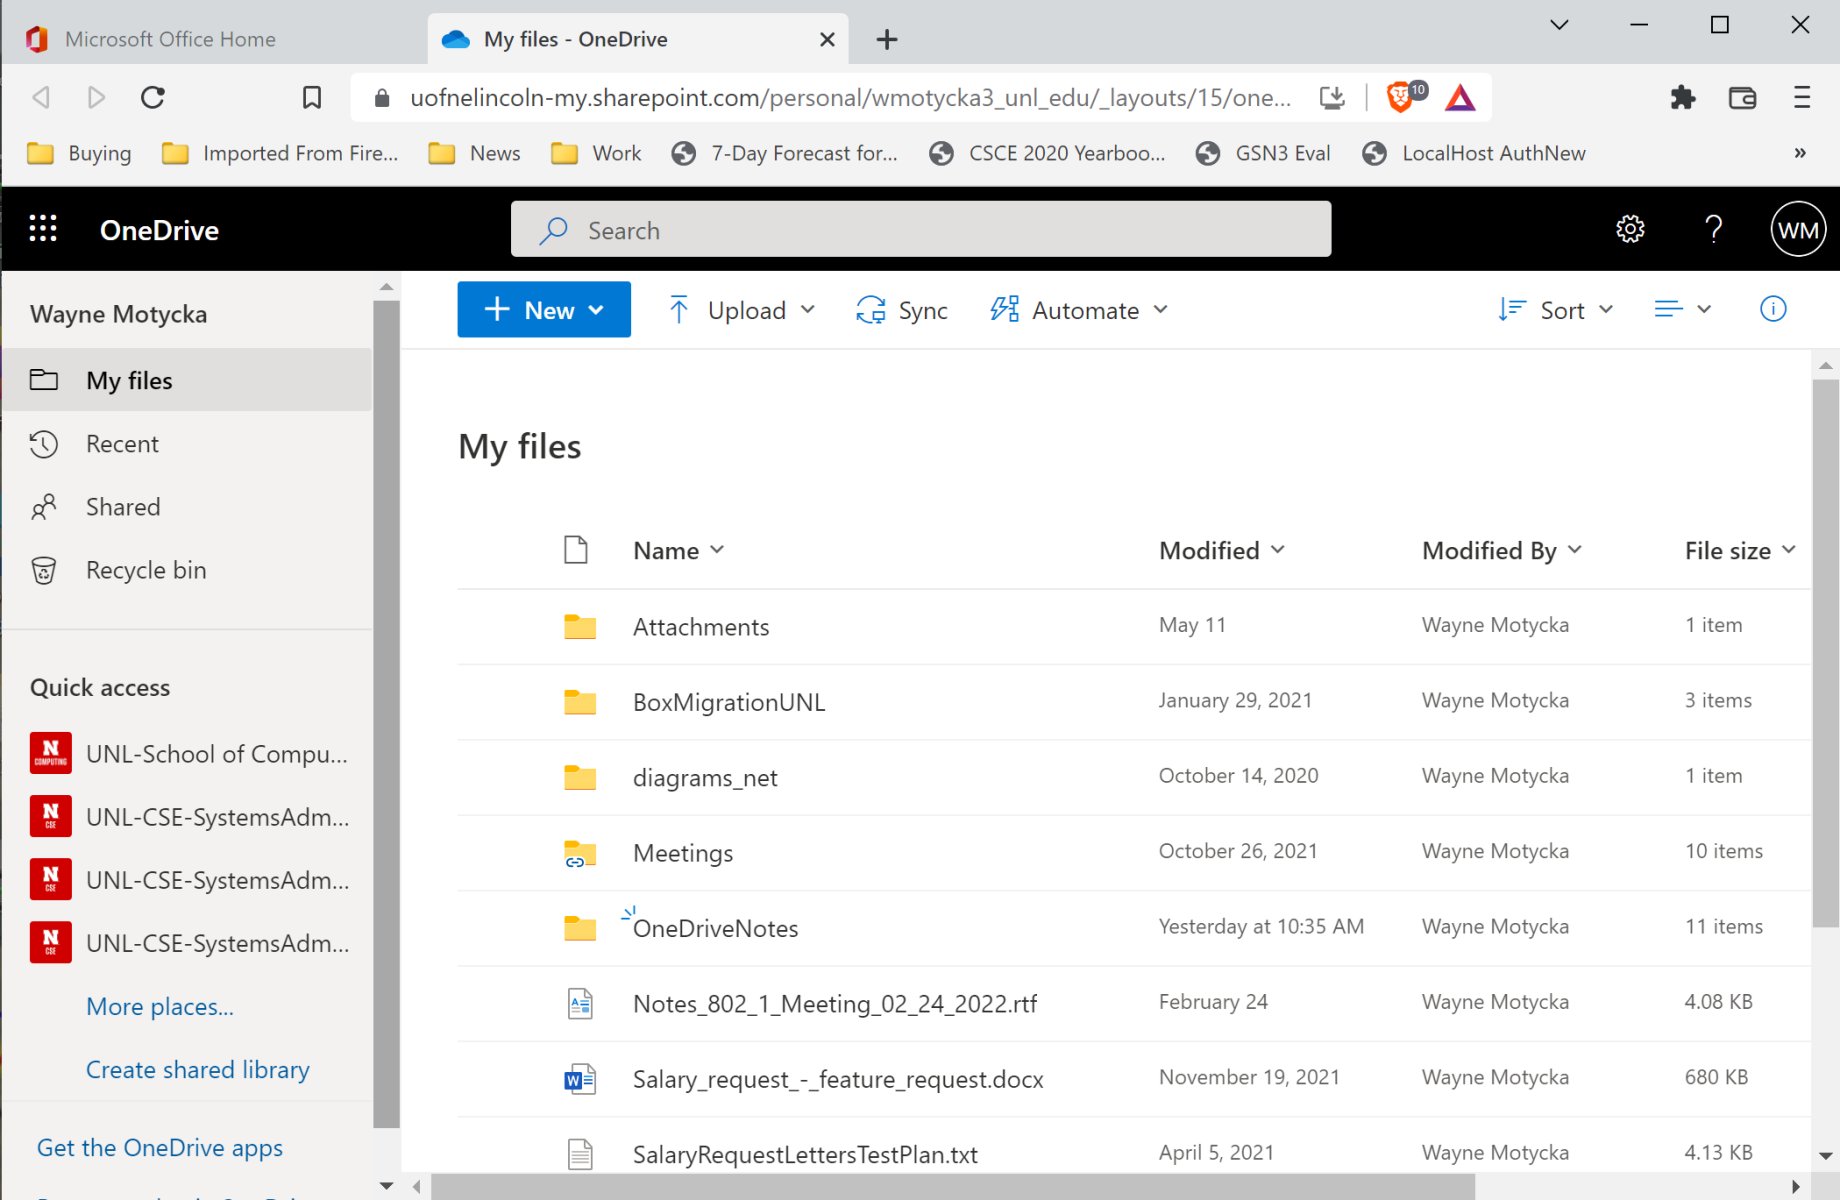
Task: Click the browser extensions puzzle icon
Action: tap(1683, 97)
